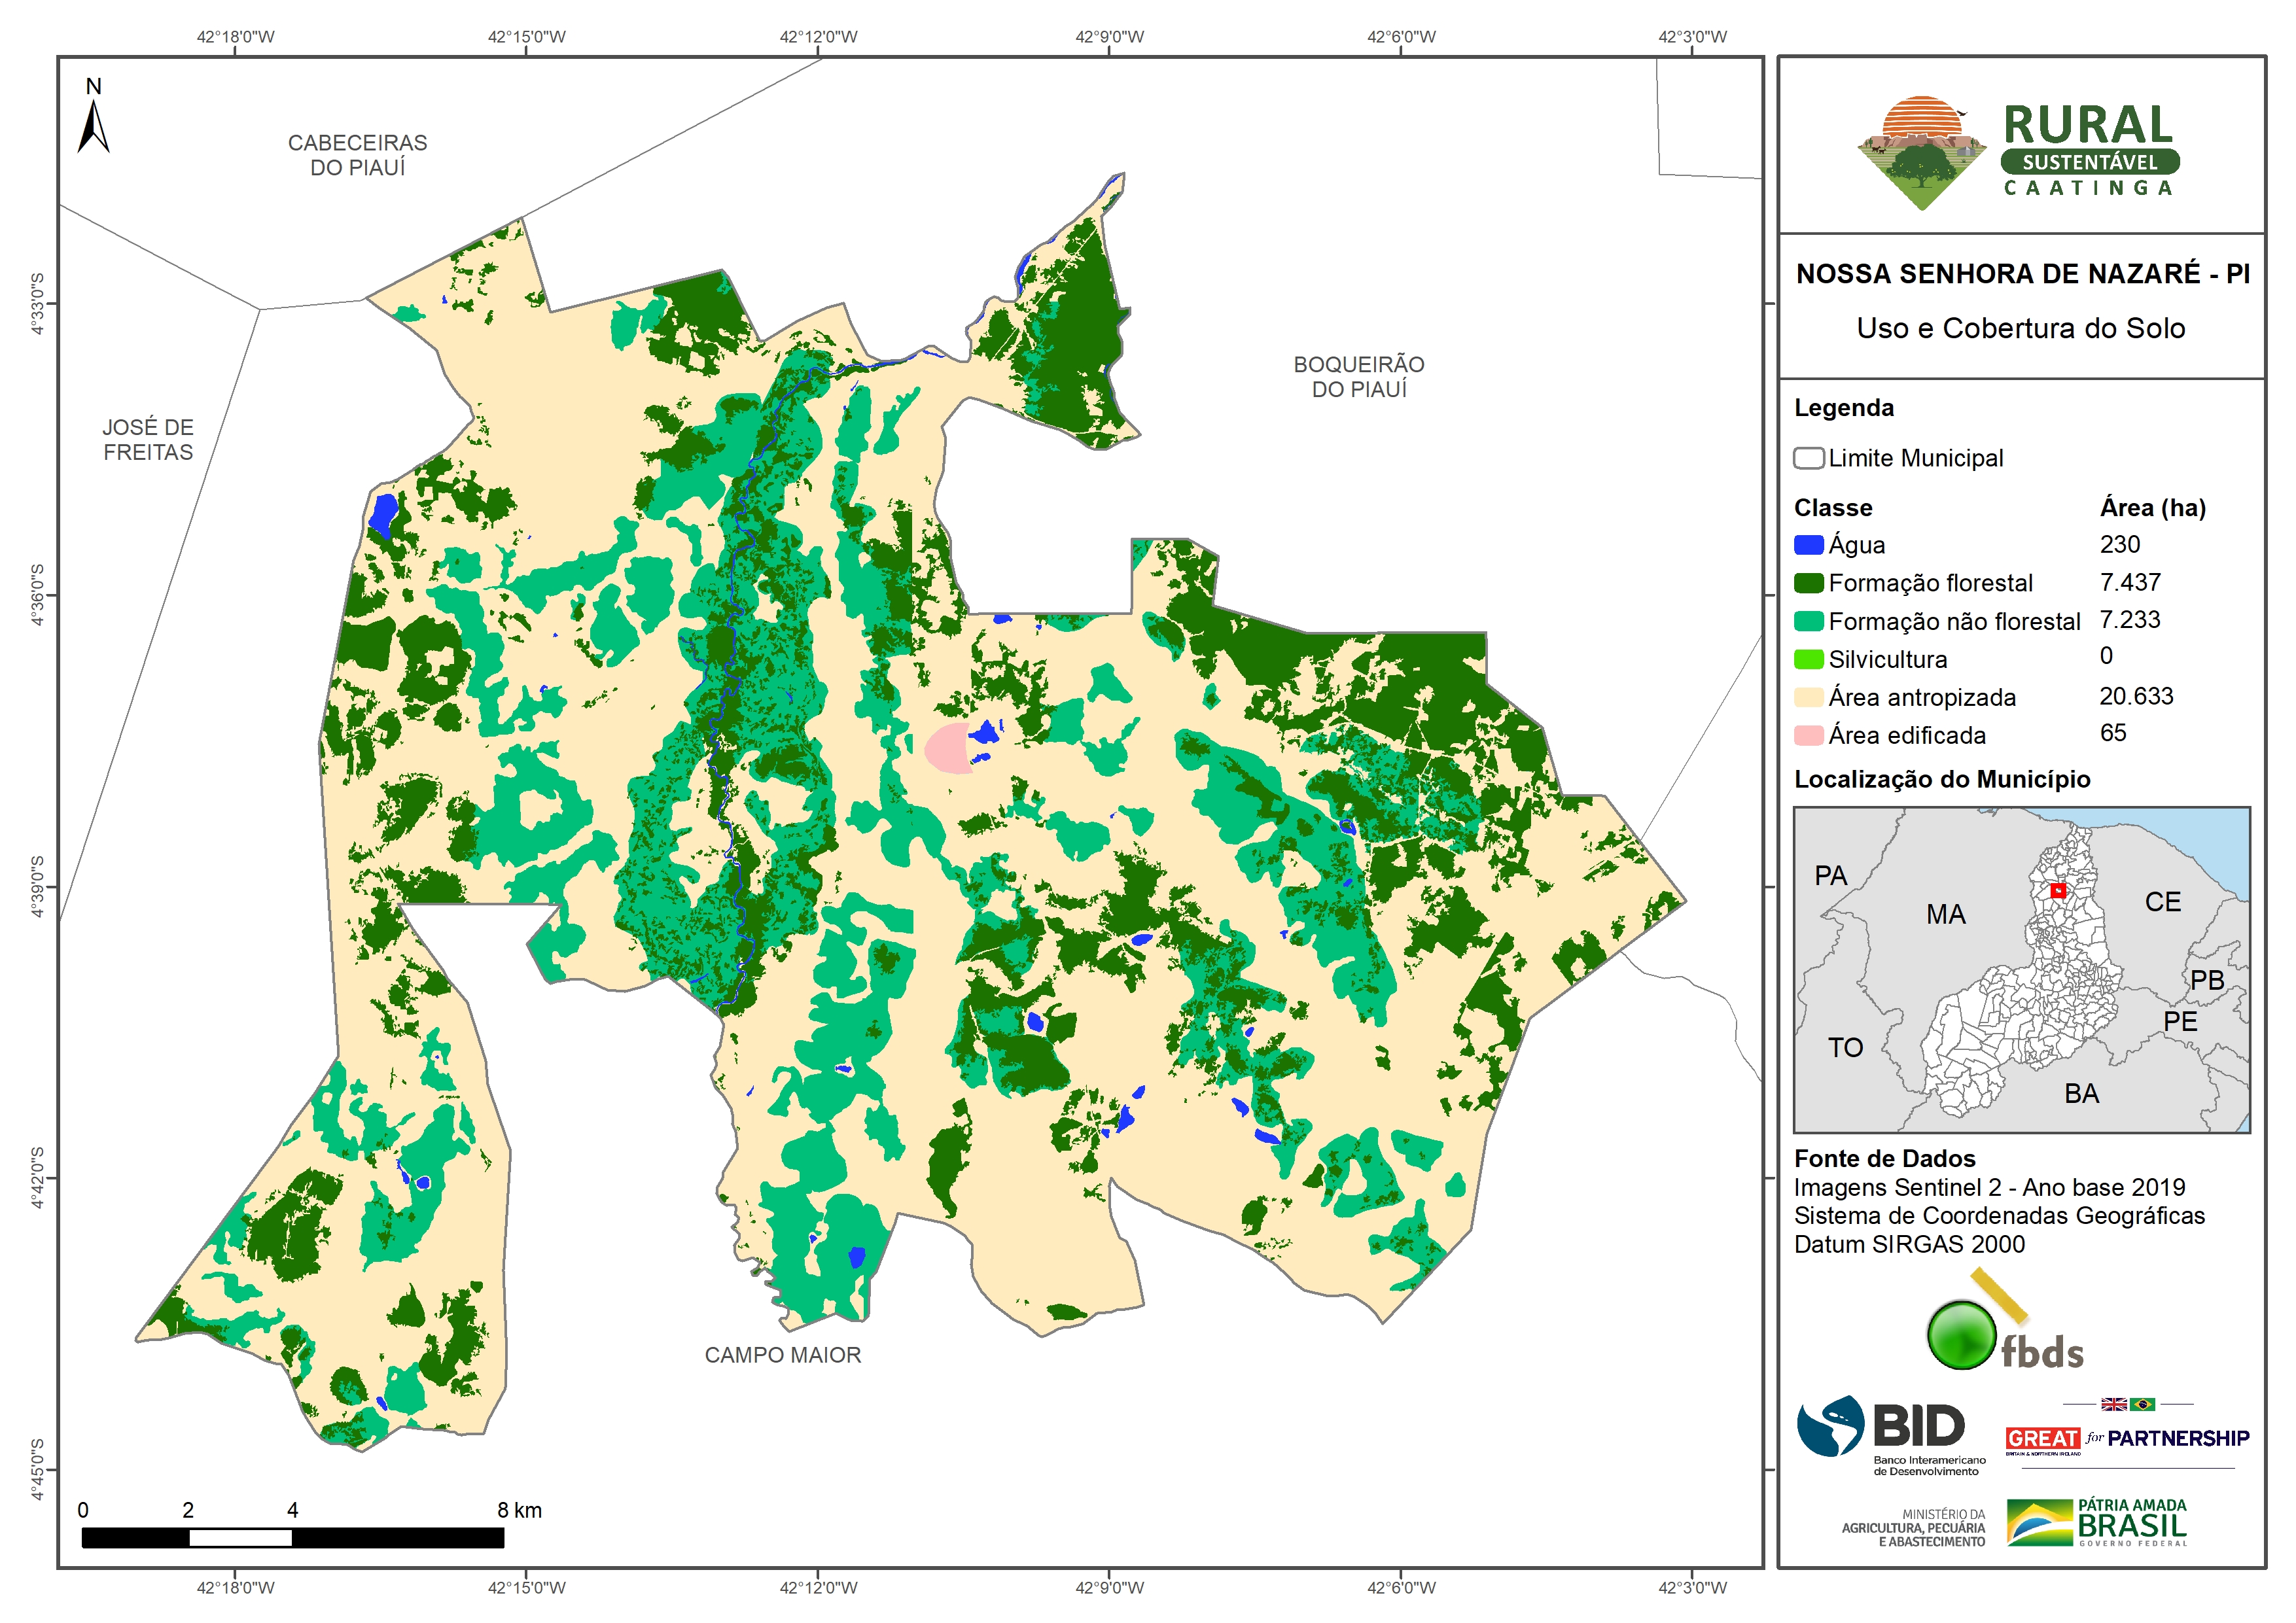Click the Pátria Amada Brasil logo
This screenshot has height=1623, width=2296.
pos(2097,1522)
